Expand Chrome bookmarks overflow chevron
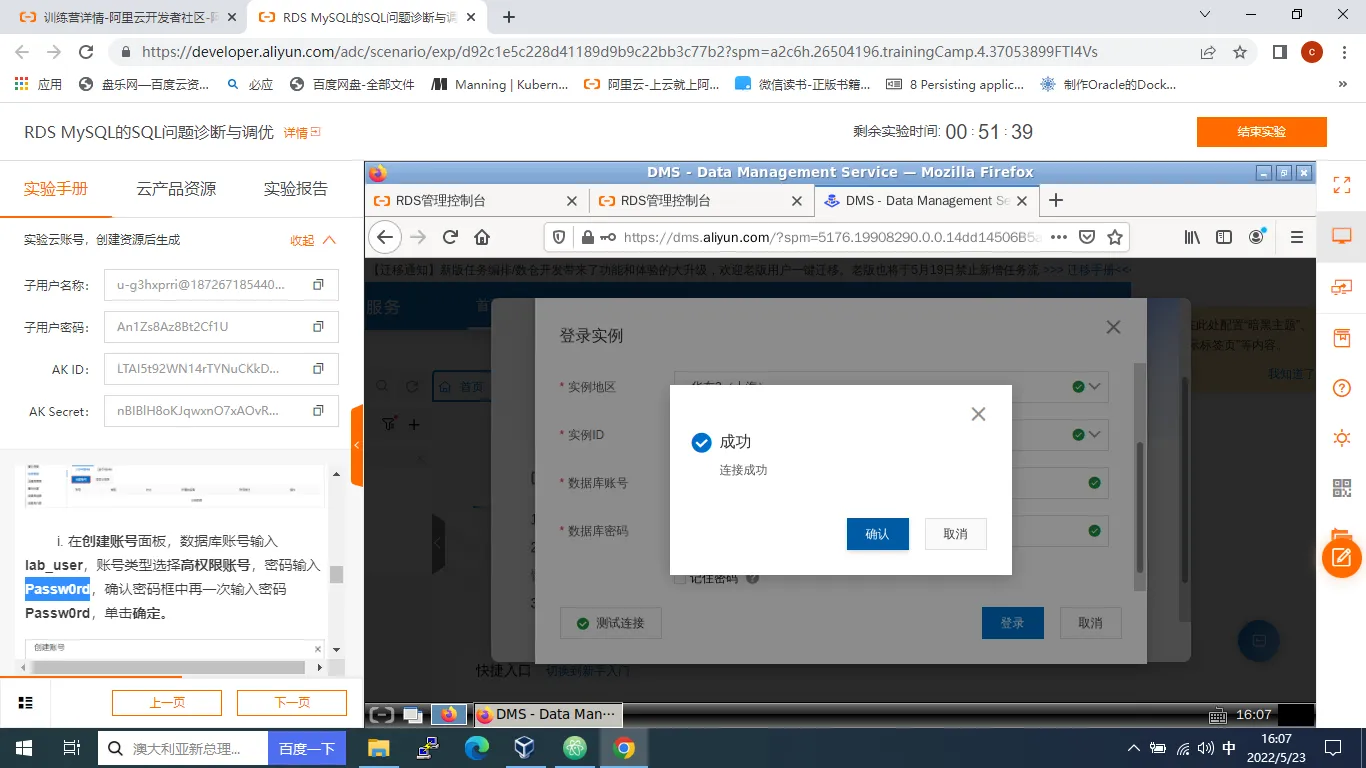1366x768 pixels. point(1342,85)
